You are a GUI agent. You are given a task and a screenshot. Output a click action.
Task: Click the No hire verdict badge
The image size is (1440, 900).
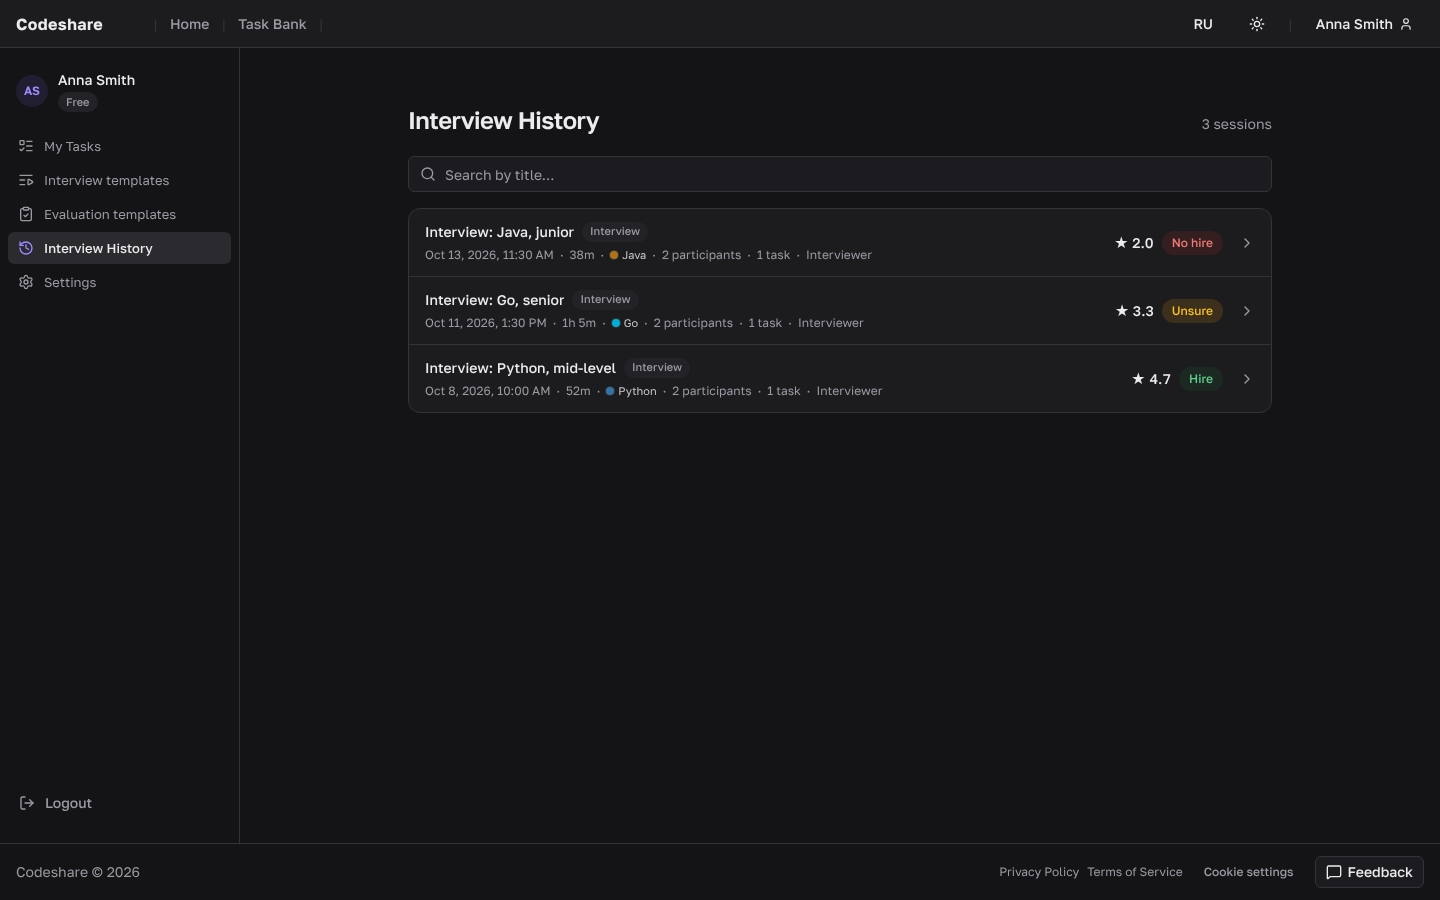[1192, 243]
